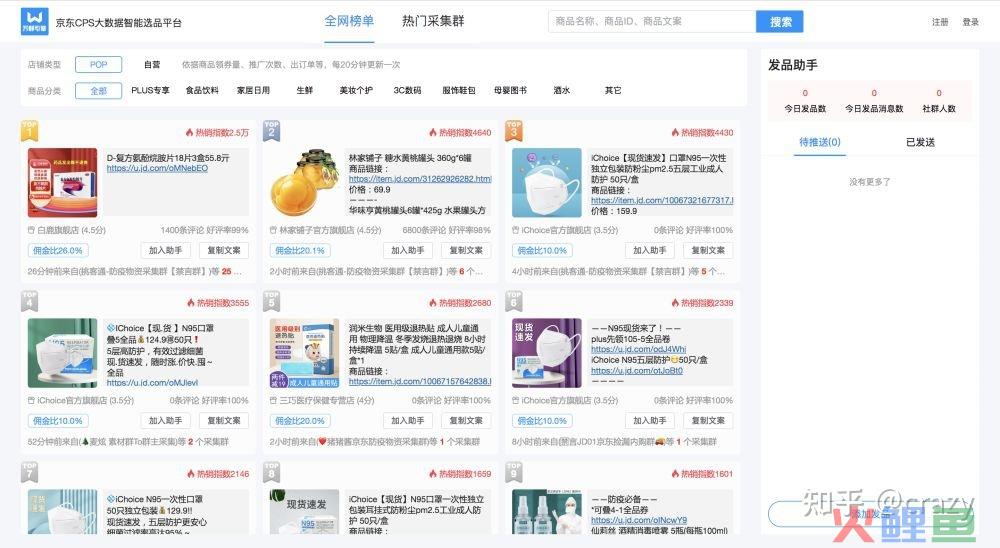The height and width of the screenshot is (548, 1000).
Task: Click the yellow peach can product thumbnail
Action: point(304,182)
